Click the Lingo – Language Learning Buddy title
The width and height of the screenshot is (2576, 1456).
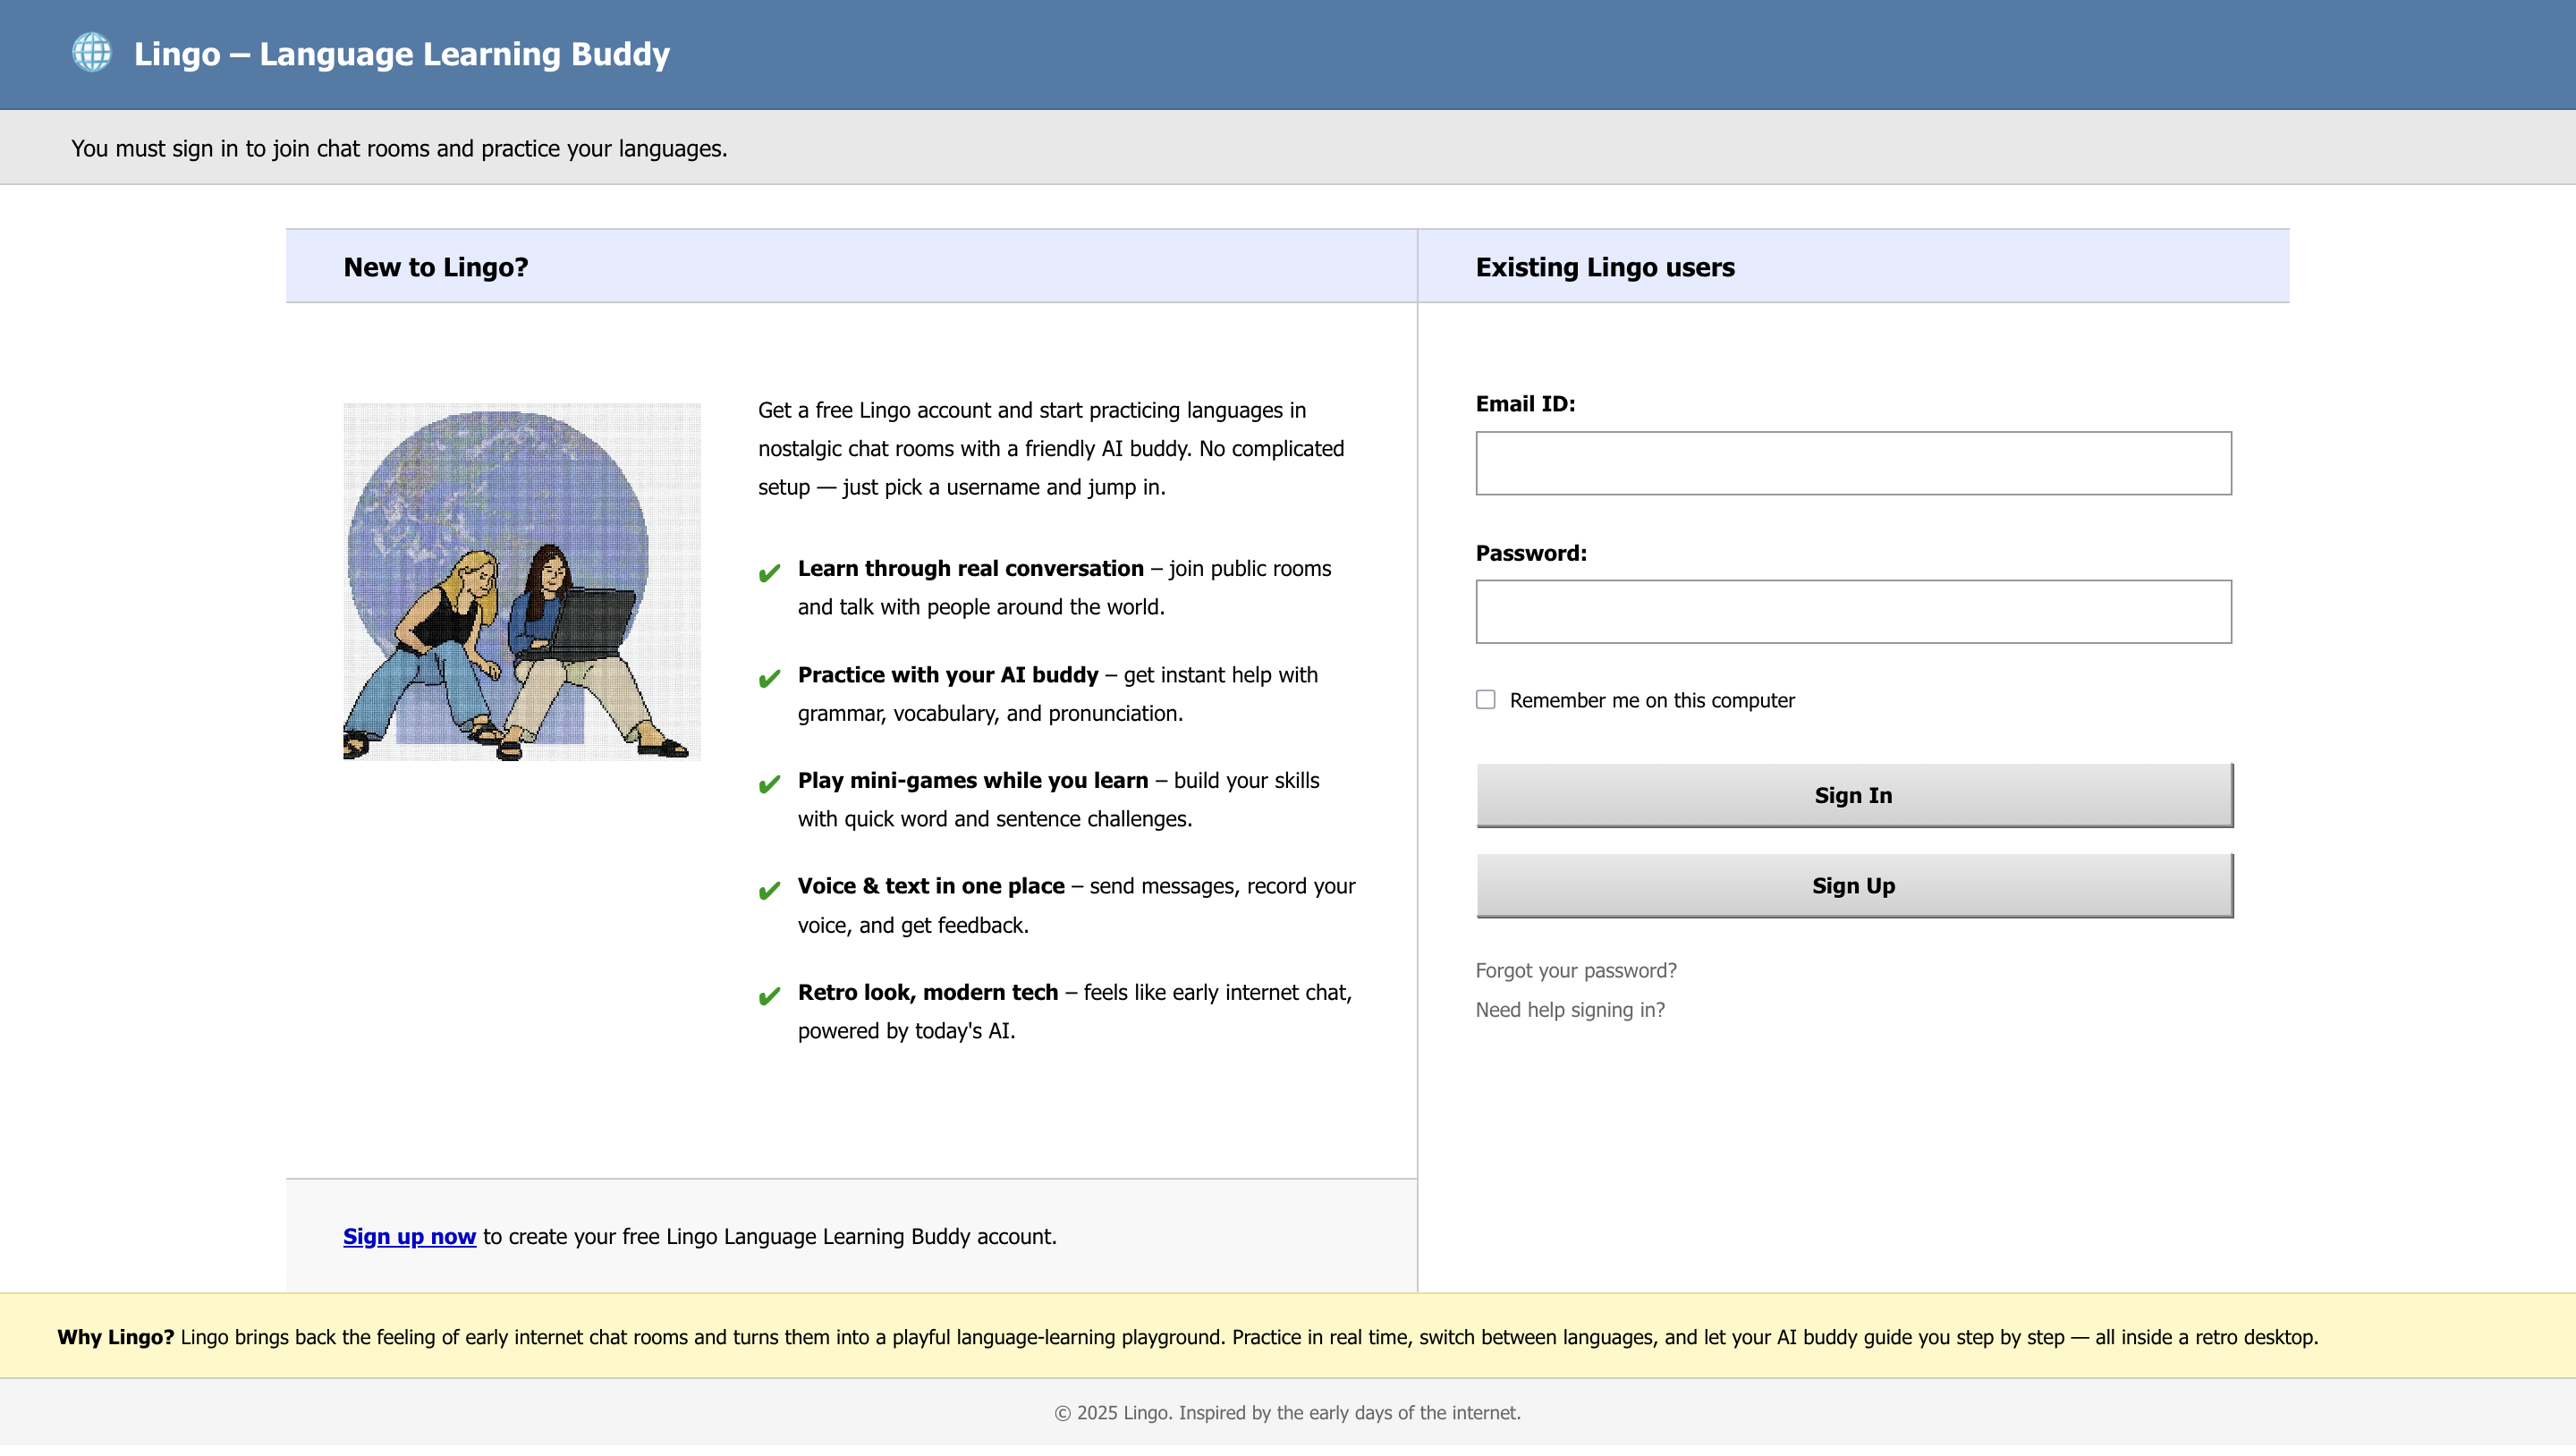pyautogui.click(x=401, y=54)
